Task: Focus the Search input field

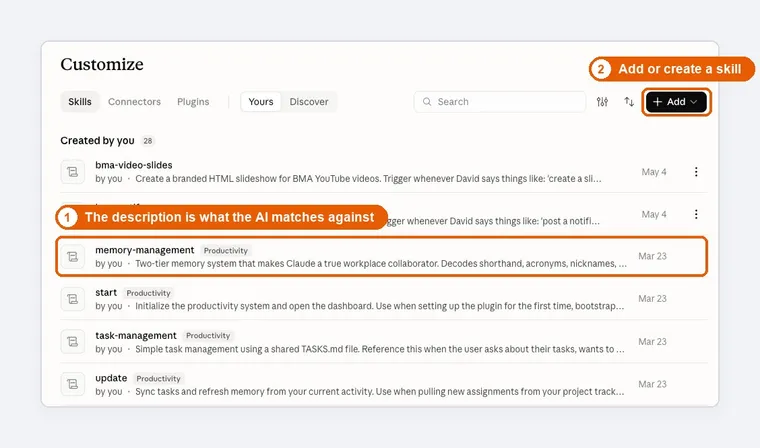Action: (500, 102)
